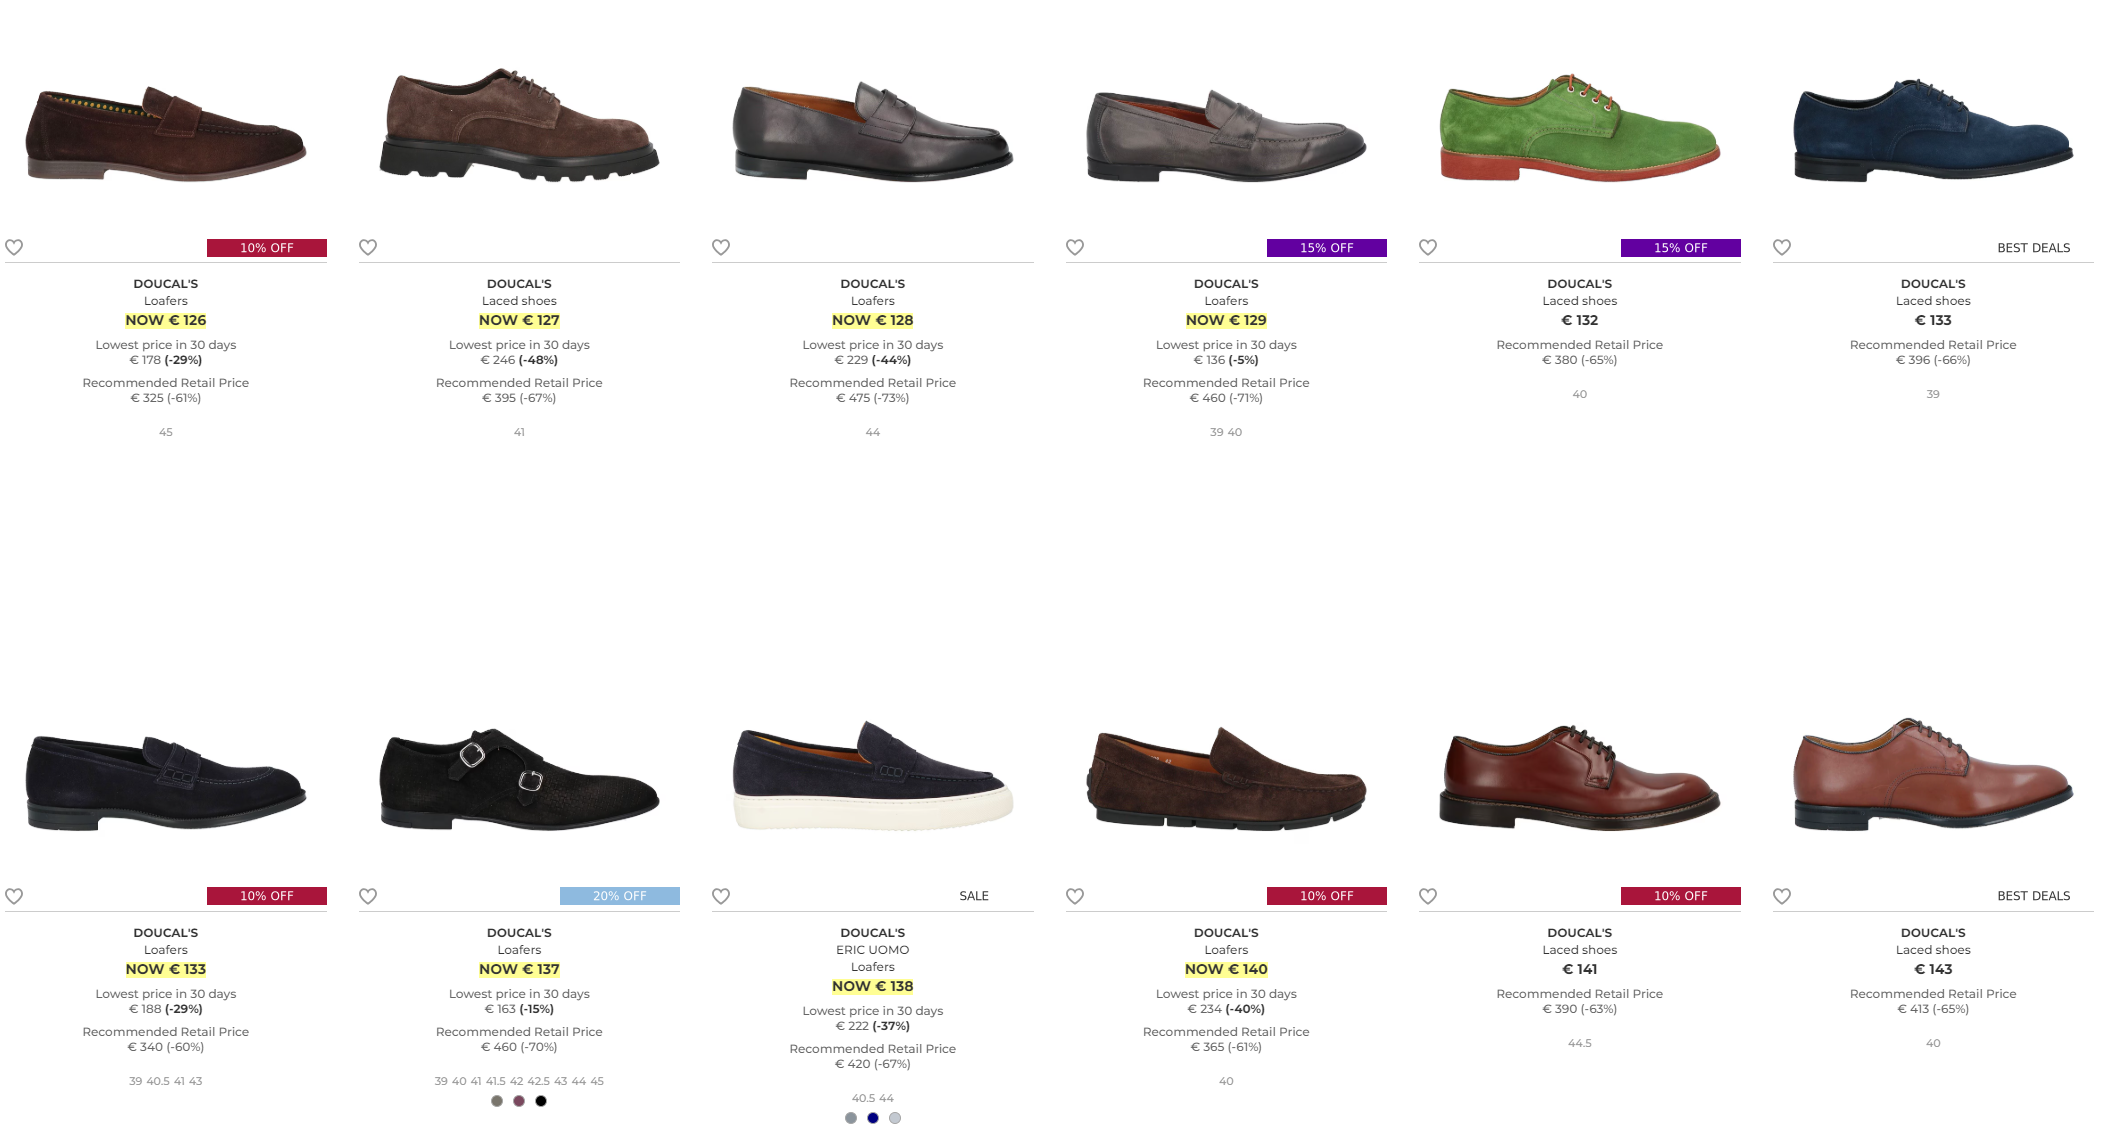Click the 15% OFF badge on the green laced shoes
Screen dimensions: 2110x1130
pos(1680,248)
